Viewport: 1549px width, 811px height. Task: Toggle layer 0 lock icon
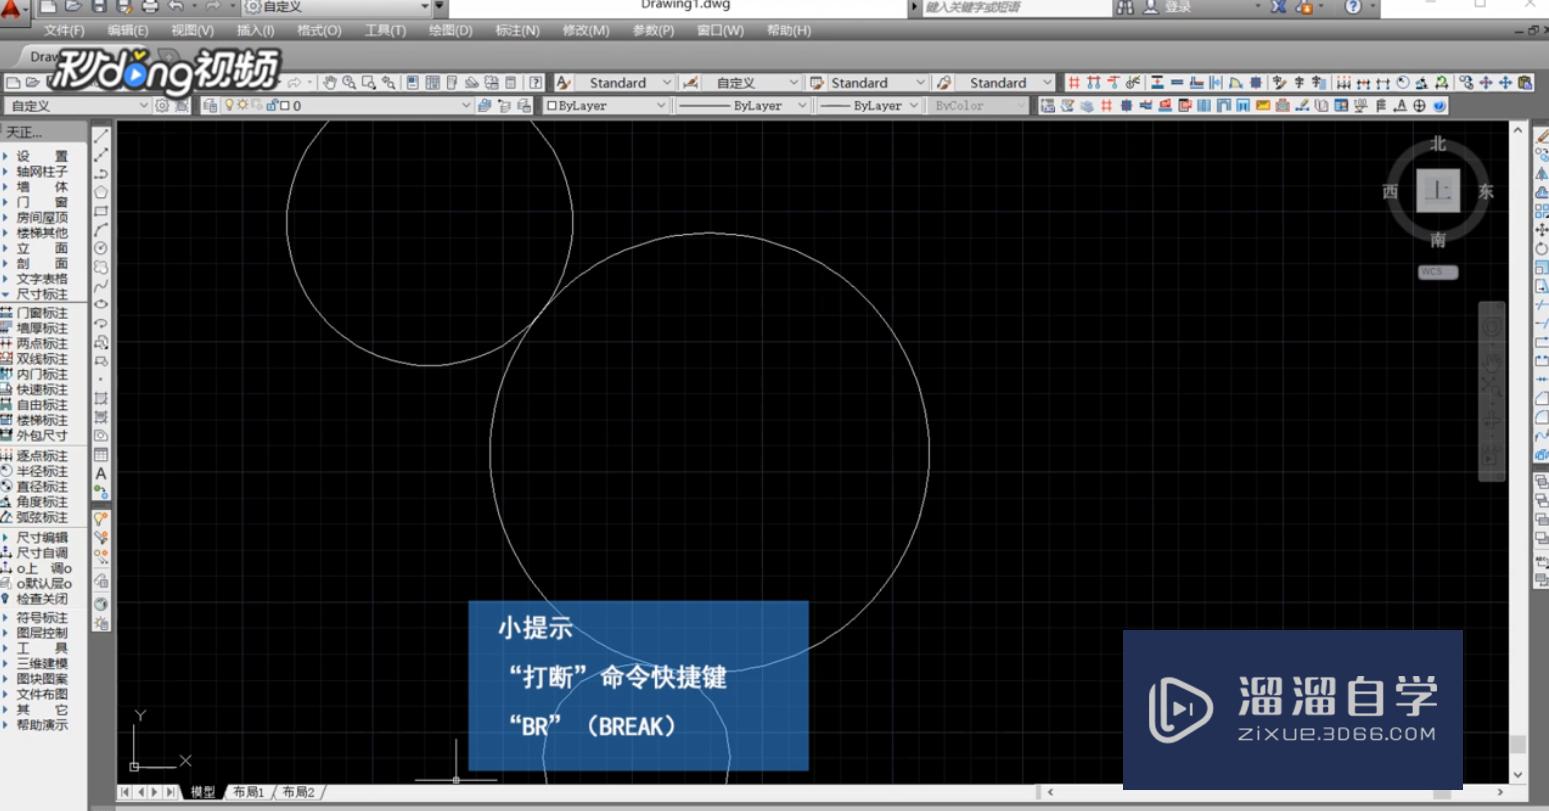271,105
